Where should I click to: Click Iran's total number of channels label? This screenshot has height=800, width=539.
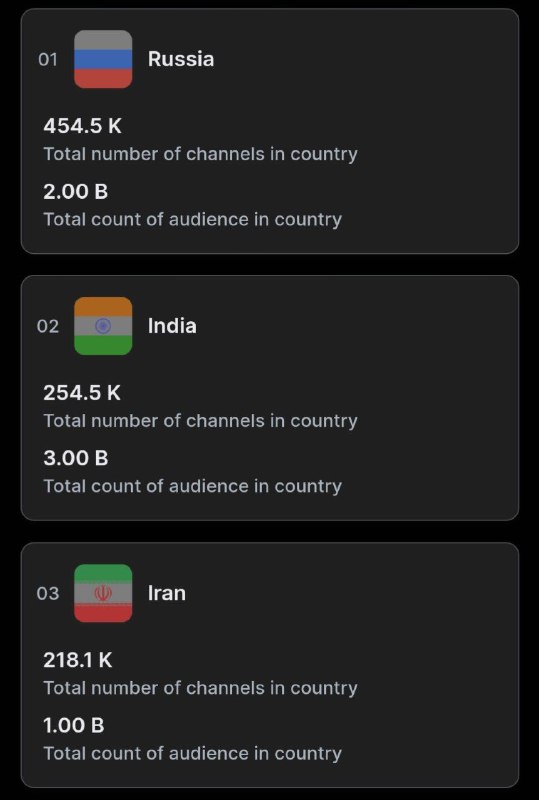click(200, 688)
